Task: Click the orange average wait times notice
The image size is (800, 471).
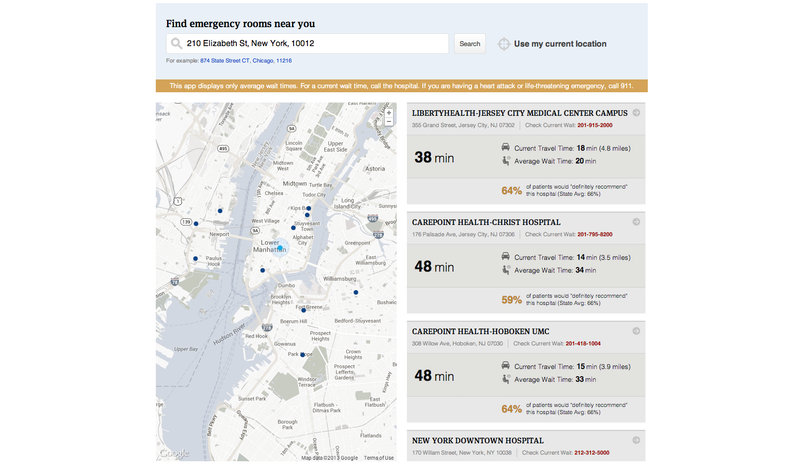Action: point(402,86)
